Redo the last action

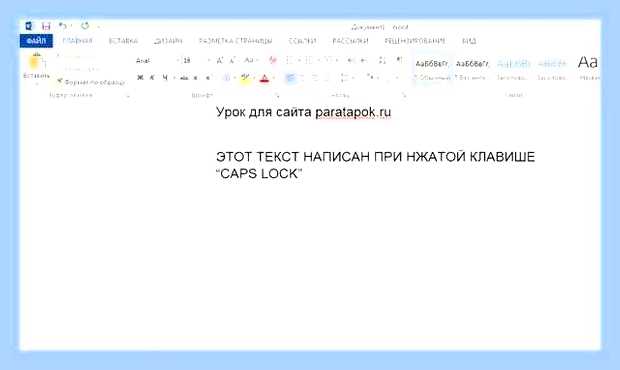pyautogui.click(x=85, y=26)
